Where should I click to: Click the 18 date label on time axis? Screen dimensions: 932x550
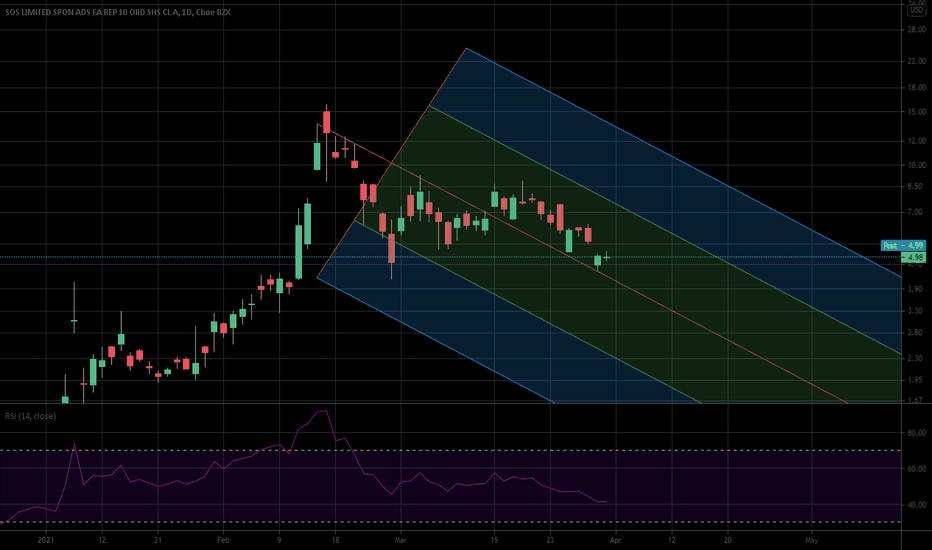pyautogui.click(x=335, y=540)
